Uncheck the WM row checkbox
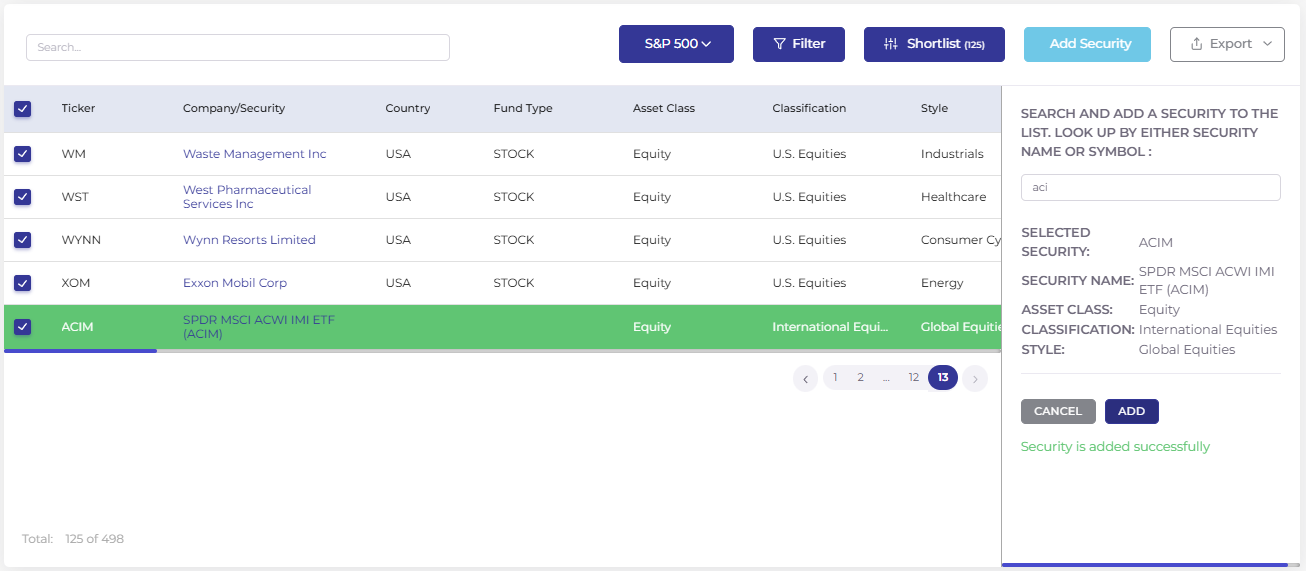The width and height of the screenshot is (1306, 571). tap(23, 154)
